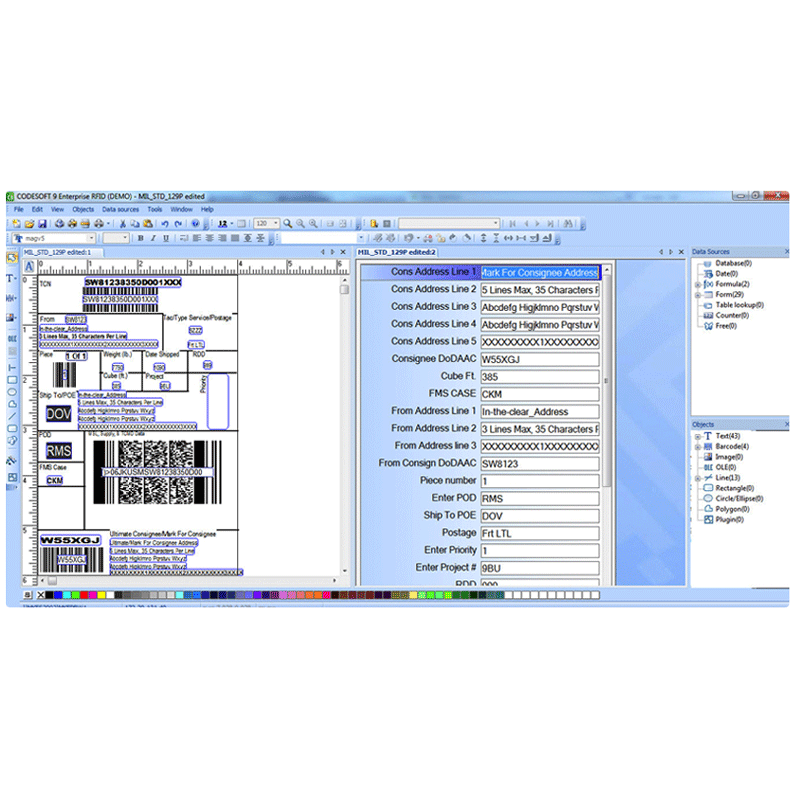The image size is (800, 800).
Task: Toggle bold text formatting
Action: pyautogui.click(x=141, y=241)
